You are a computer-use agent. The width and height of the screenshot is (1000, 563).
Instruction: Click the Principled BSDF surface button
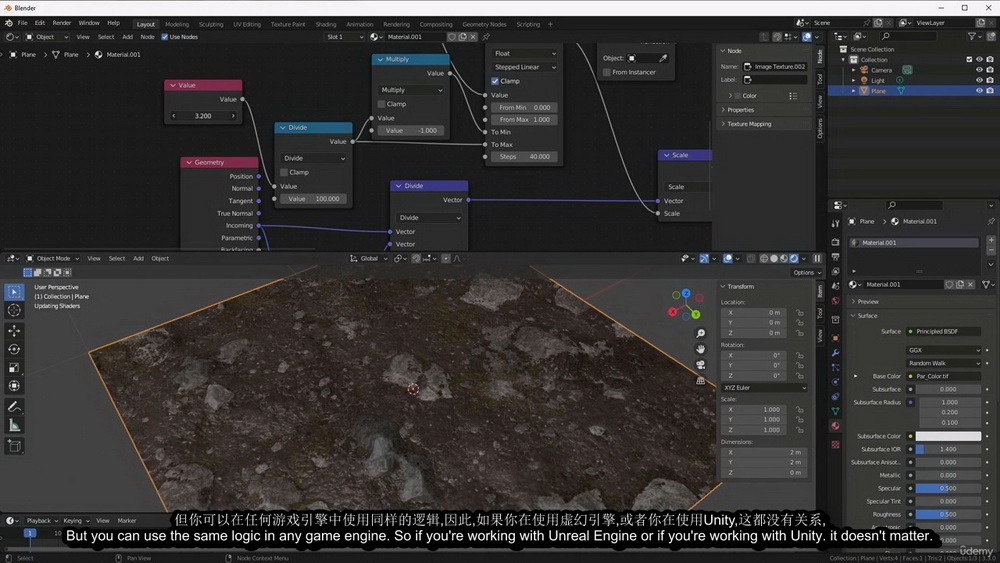[x=944, y=332]
